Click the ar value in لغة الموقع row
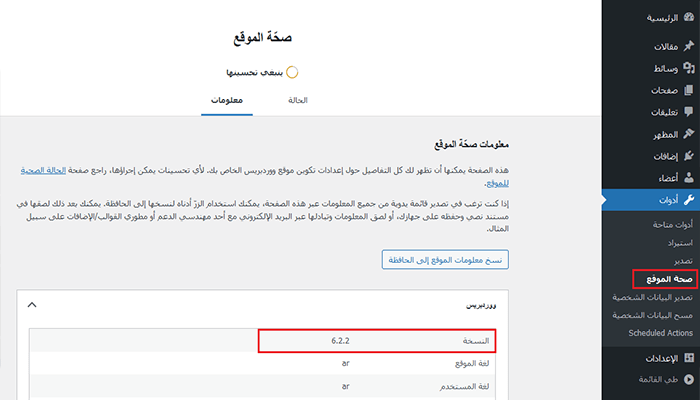 click(346, 363)
